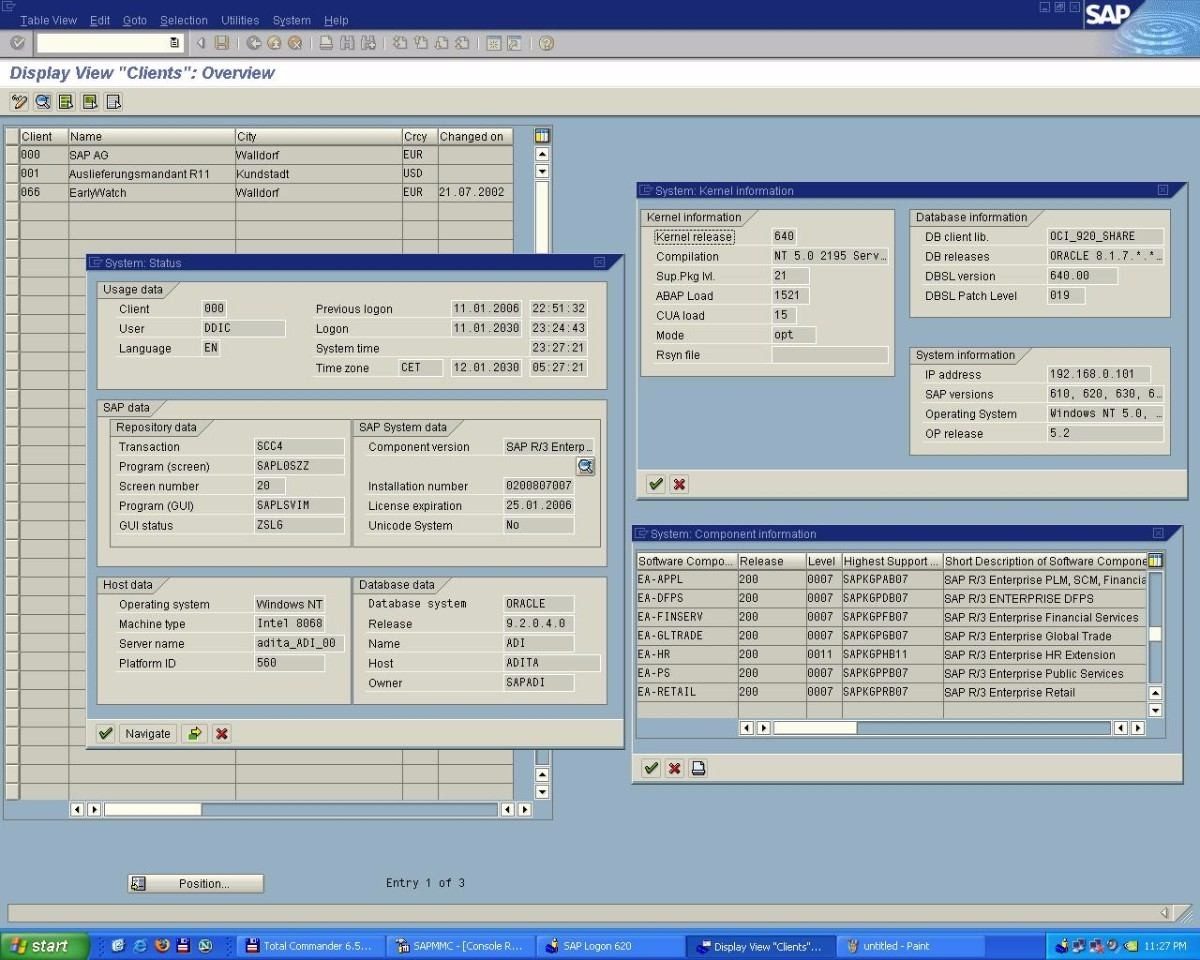Click the Save diskette icon

pyautogui.click(x=222, y=43)
